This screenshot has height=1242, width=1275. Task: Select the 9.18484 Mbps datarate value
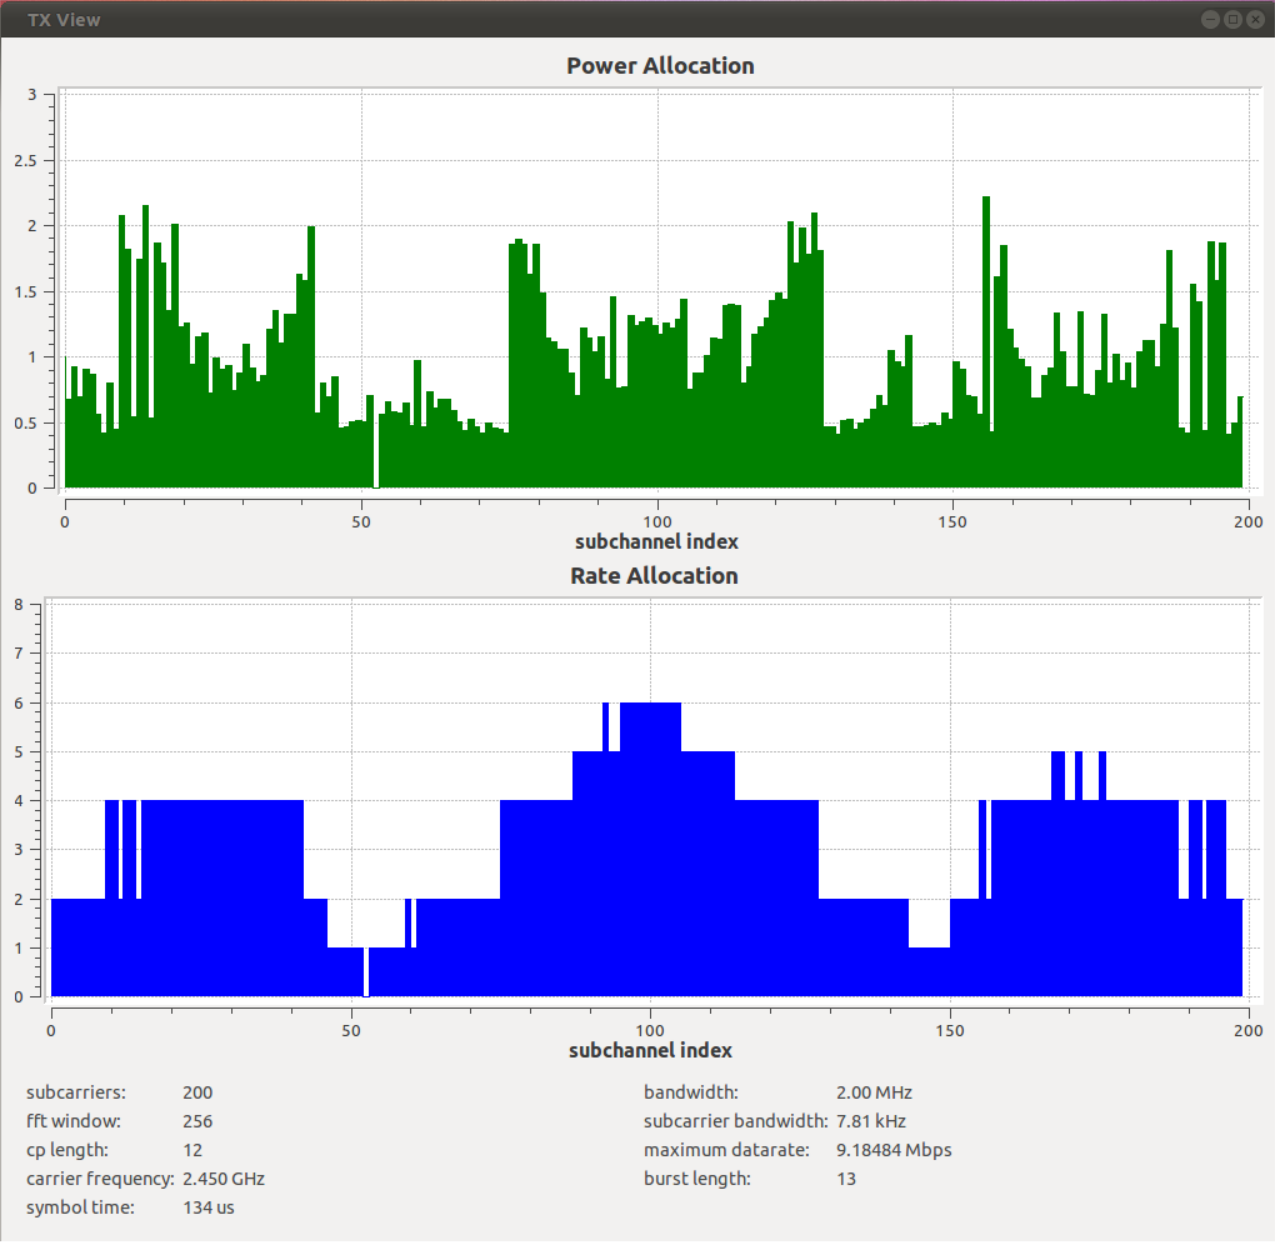pyautogui.click(x=894, y=1150)
